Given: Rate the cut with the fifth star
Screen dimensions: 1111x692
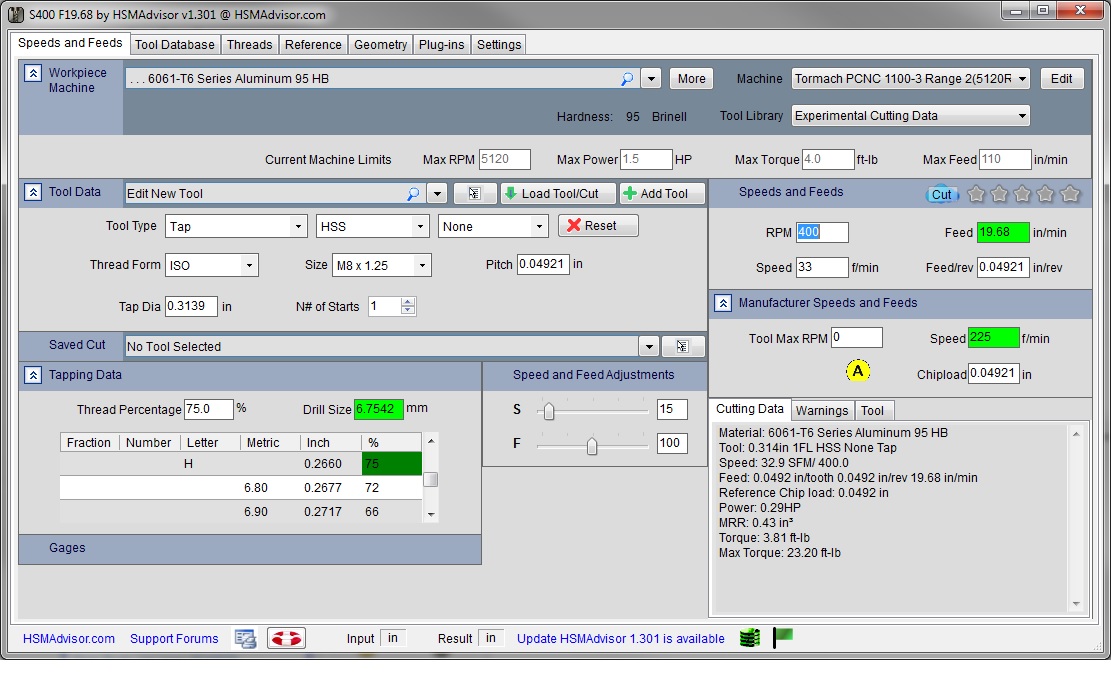Looking at the screenshot, I should point(1070,194).
